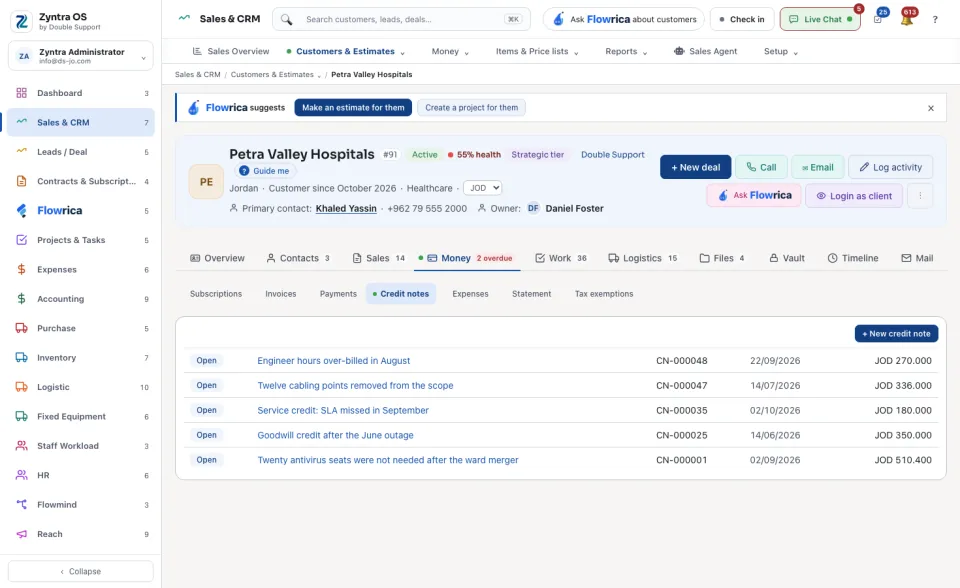The height and width of the screenshot is (588, 960).
Task: Open the Sales tab with 14 items
Action: point(378,258)
